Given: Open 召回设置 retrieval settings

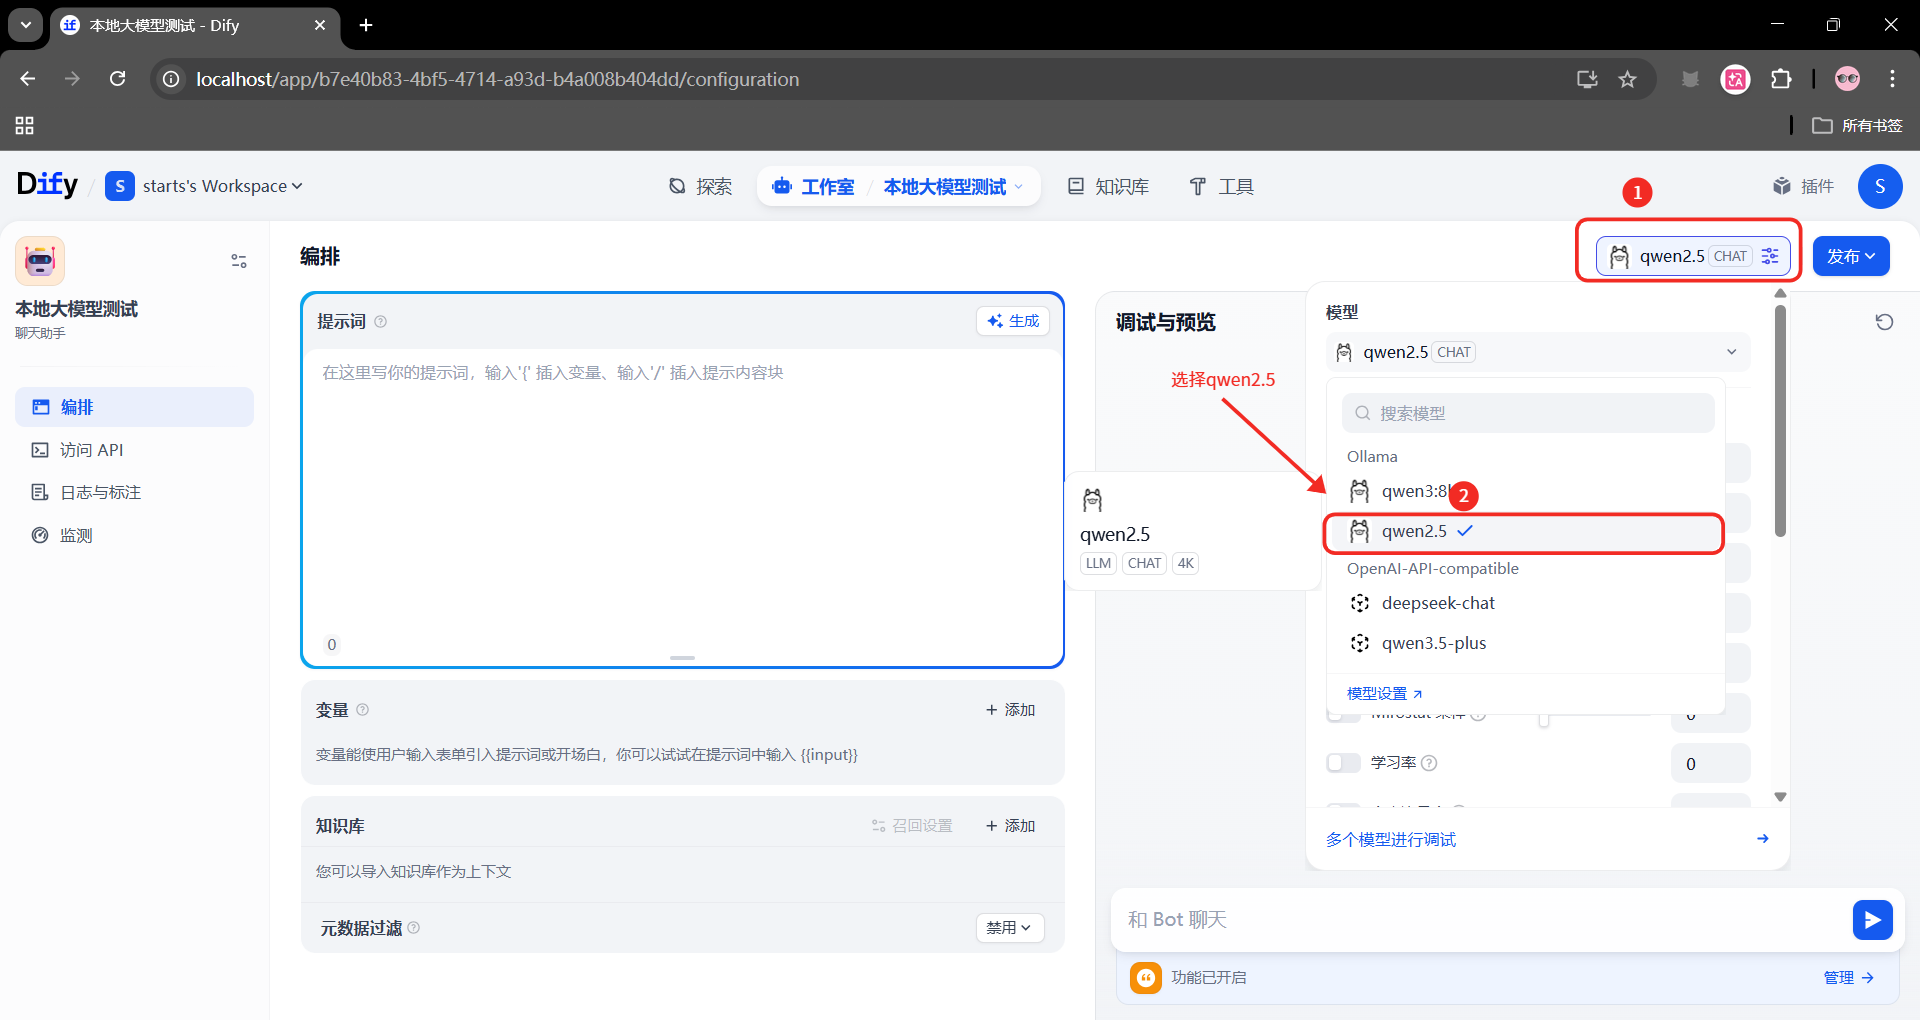Looking at the screenshot, I should pos(912,826).
